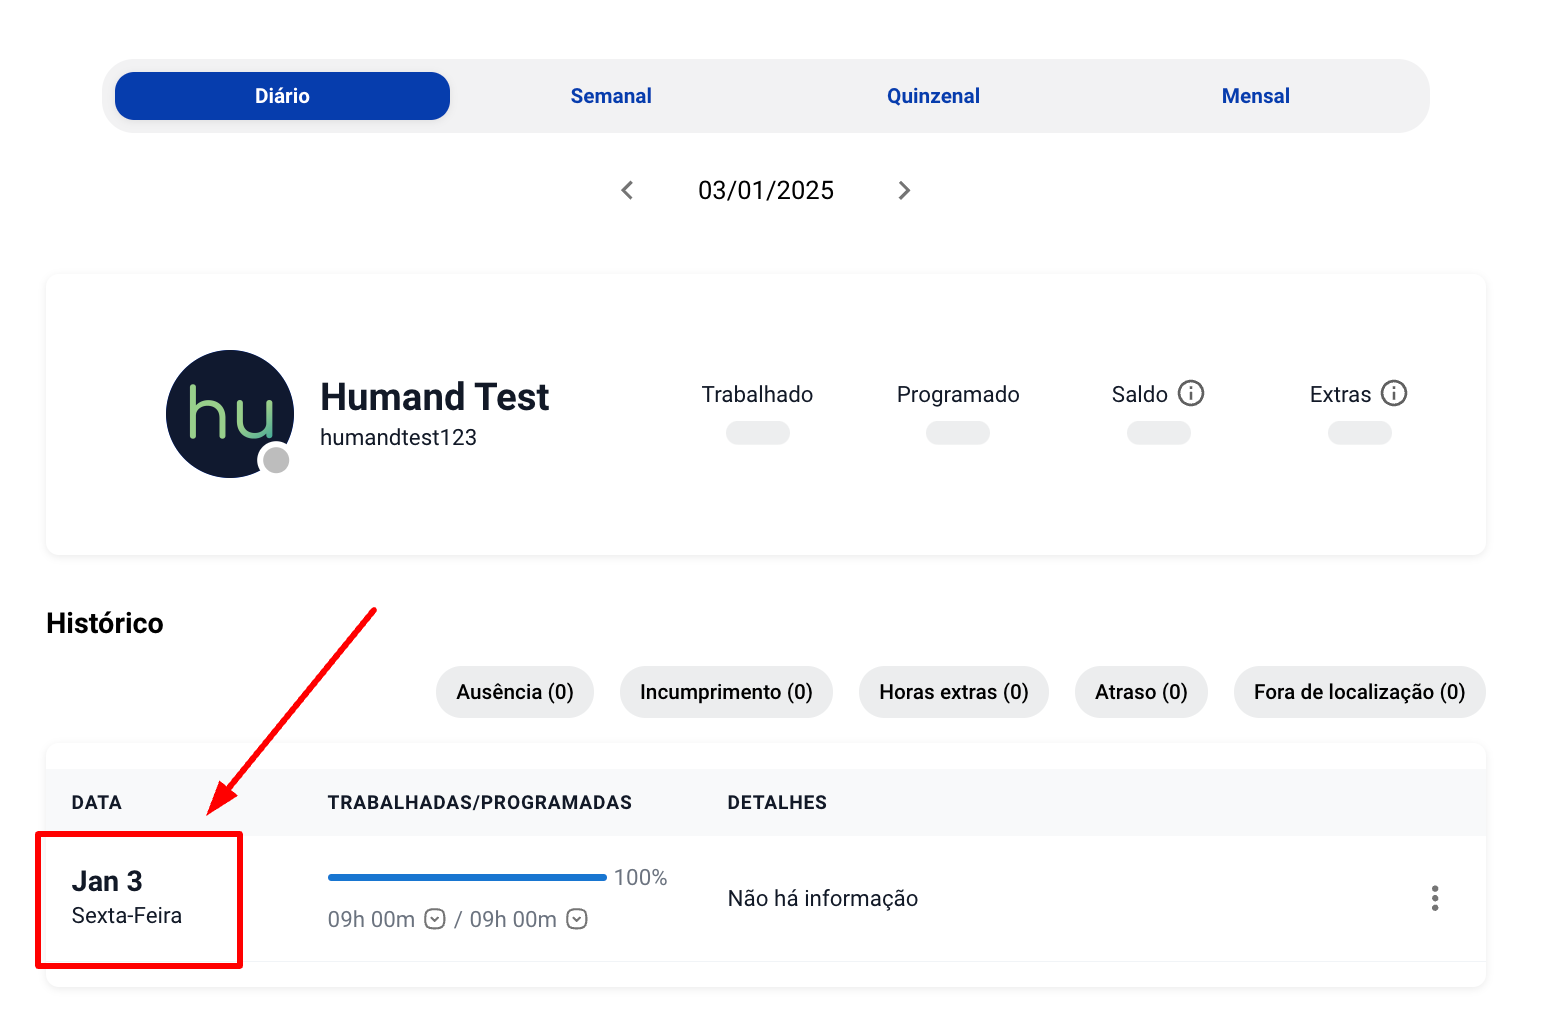This screenshot has width=1546, height=1032.
Task: Filter by Atraso (0) chip
Action: 1141,692
